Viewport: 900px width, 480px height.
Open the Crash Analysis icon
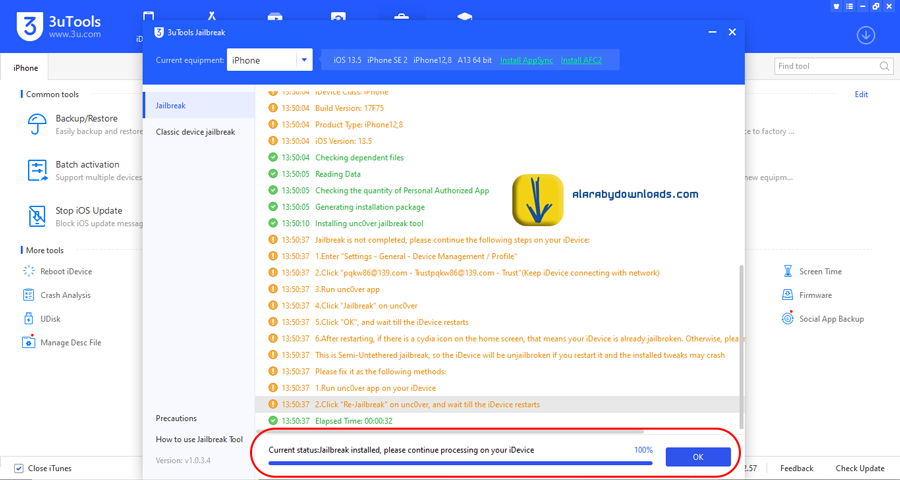pos(28,295)
